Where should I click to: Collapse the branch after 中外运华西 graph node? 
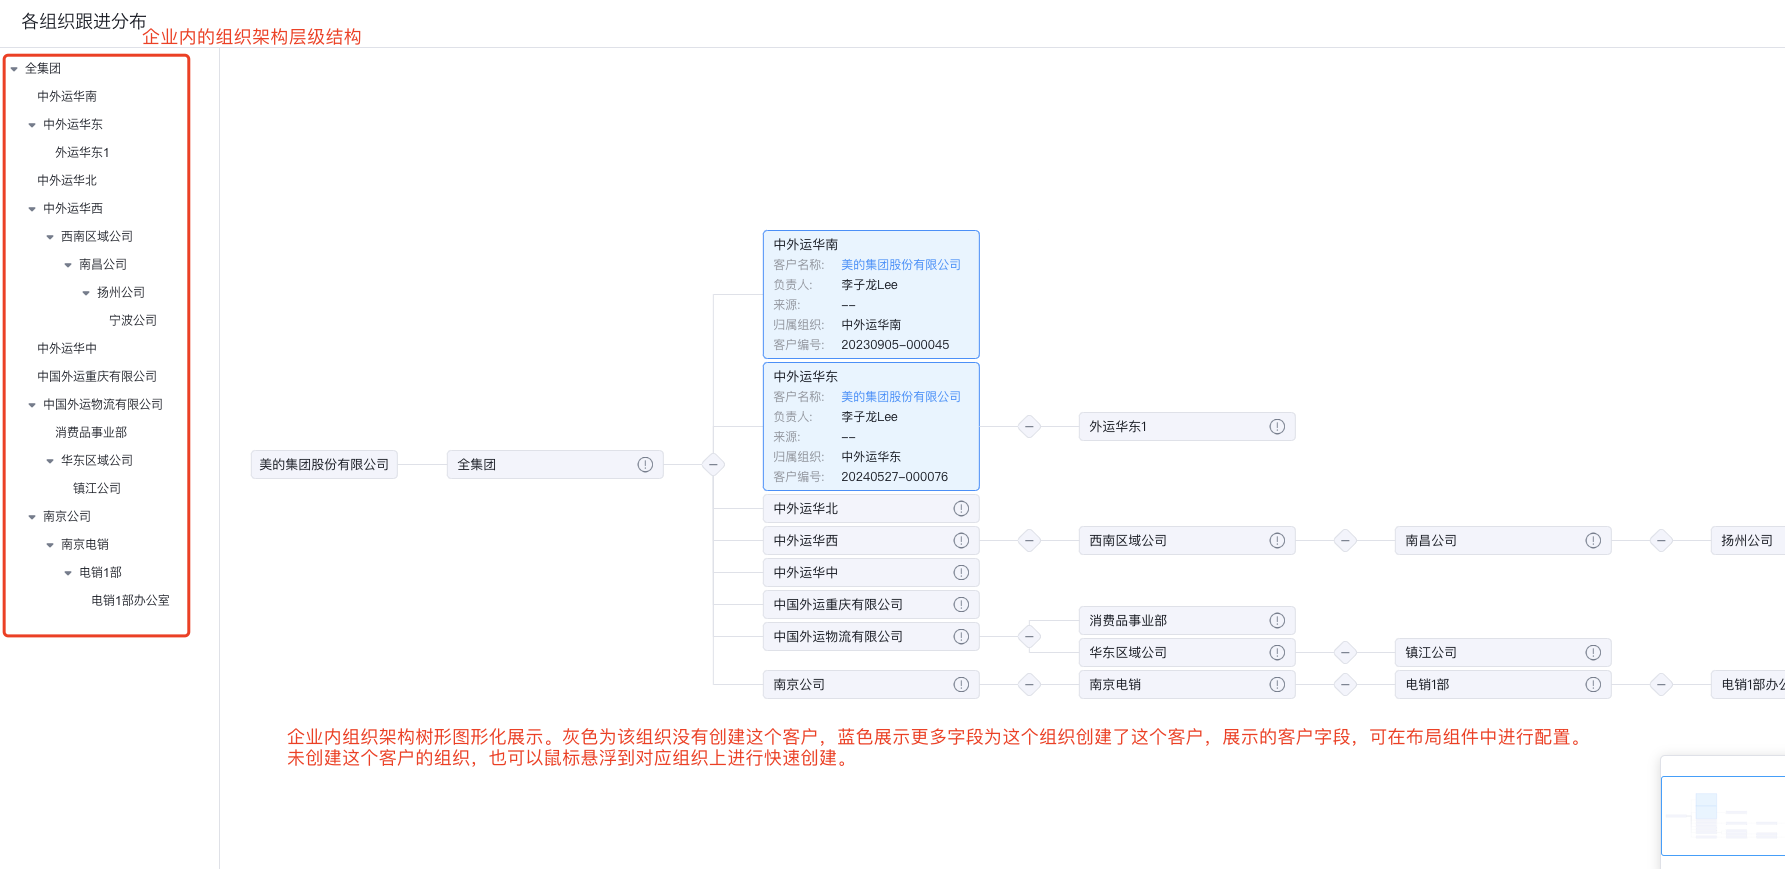[1029, 540]
